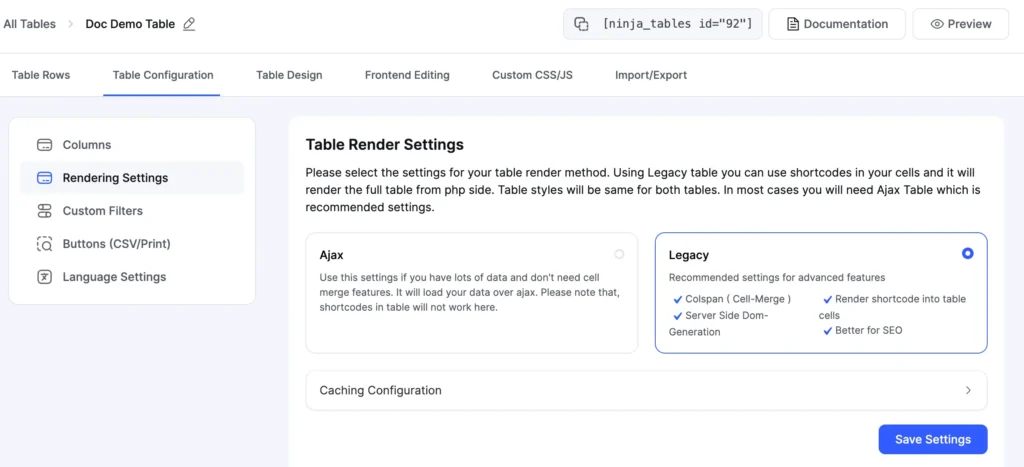Click the Custom Filters toggle icon
This screenshot has width=1024, height=467.
(44, 211)
